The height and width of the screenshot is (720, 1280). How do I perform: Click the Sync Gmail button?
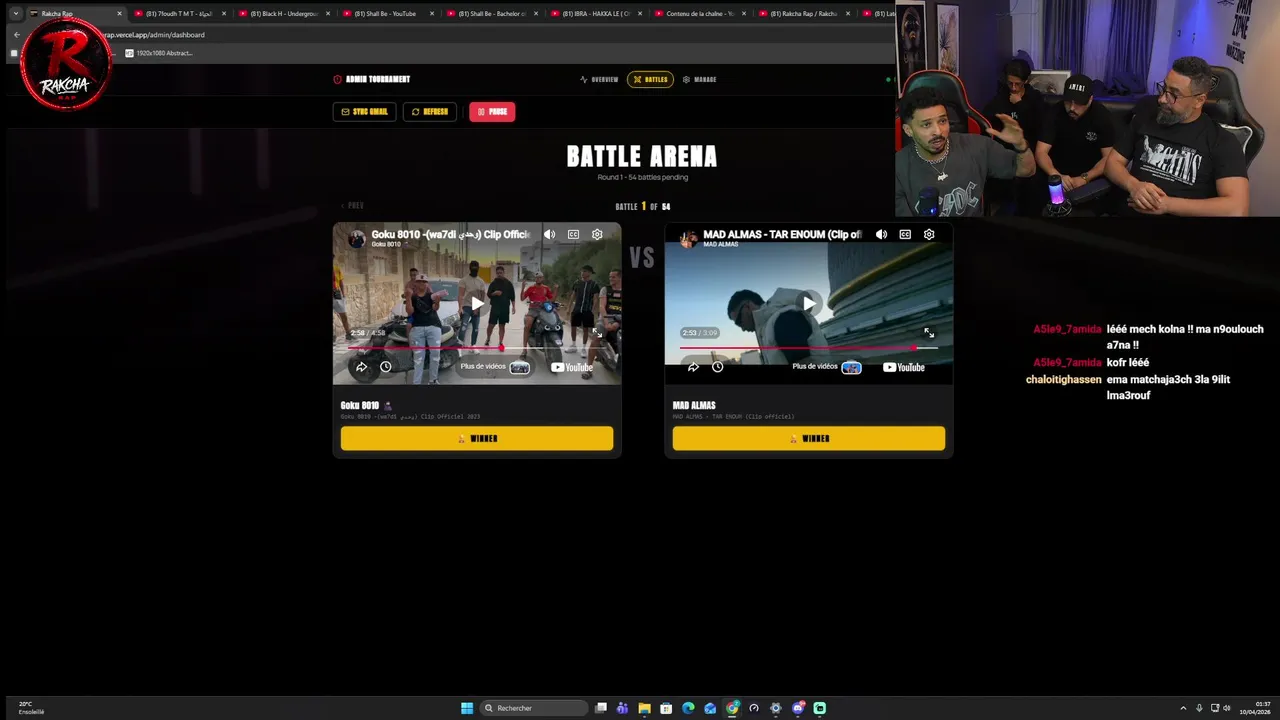364,112
